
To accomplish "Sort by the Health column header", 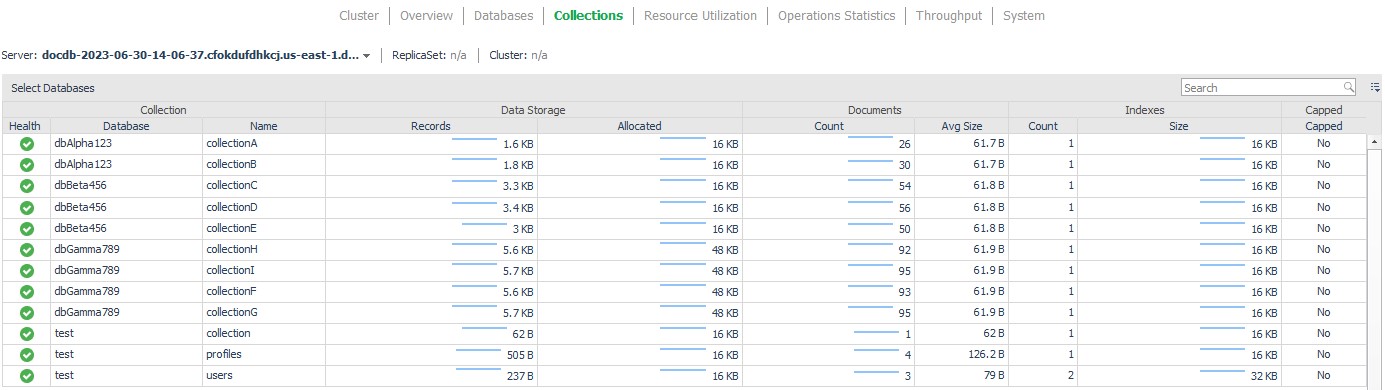I will (x=25, y=126).
